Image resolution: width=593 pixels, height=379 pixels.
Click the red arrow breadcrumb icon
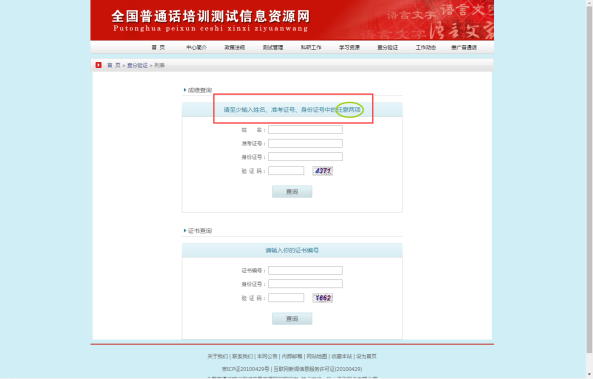pyautogui.click(x=98, y=65)
